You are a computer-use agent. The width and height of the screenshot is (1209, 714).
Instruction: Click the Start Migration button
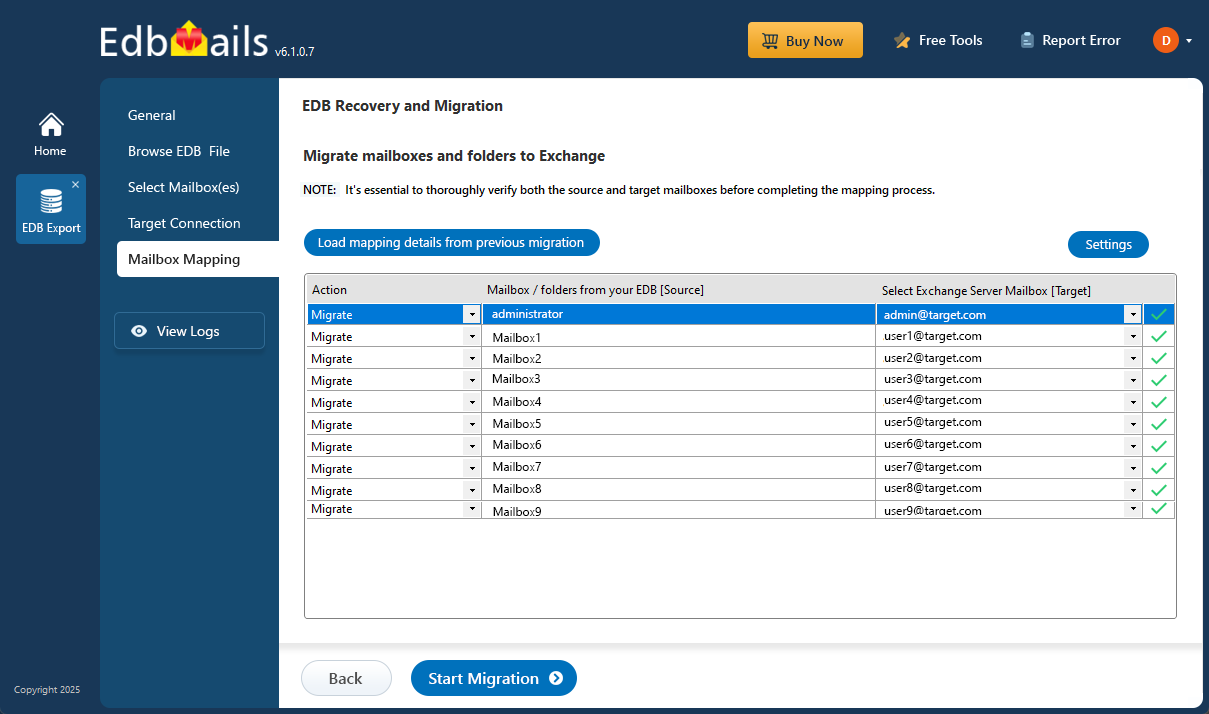coord(494,678)
